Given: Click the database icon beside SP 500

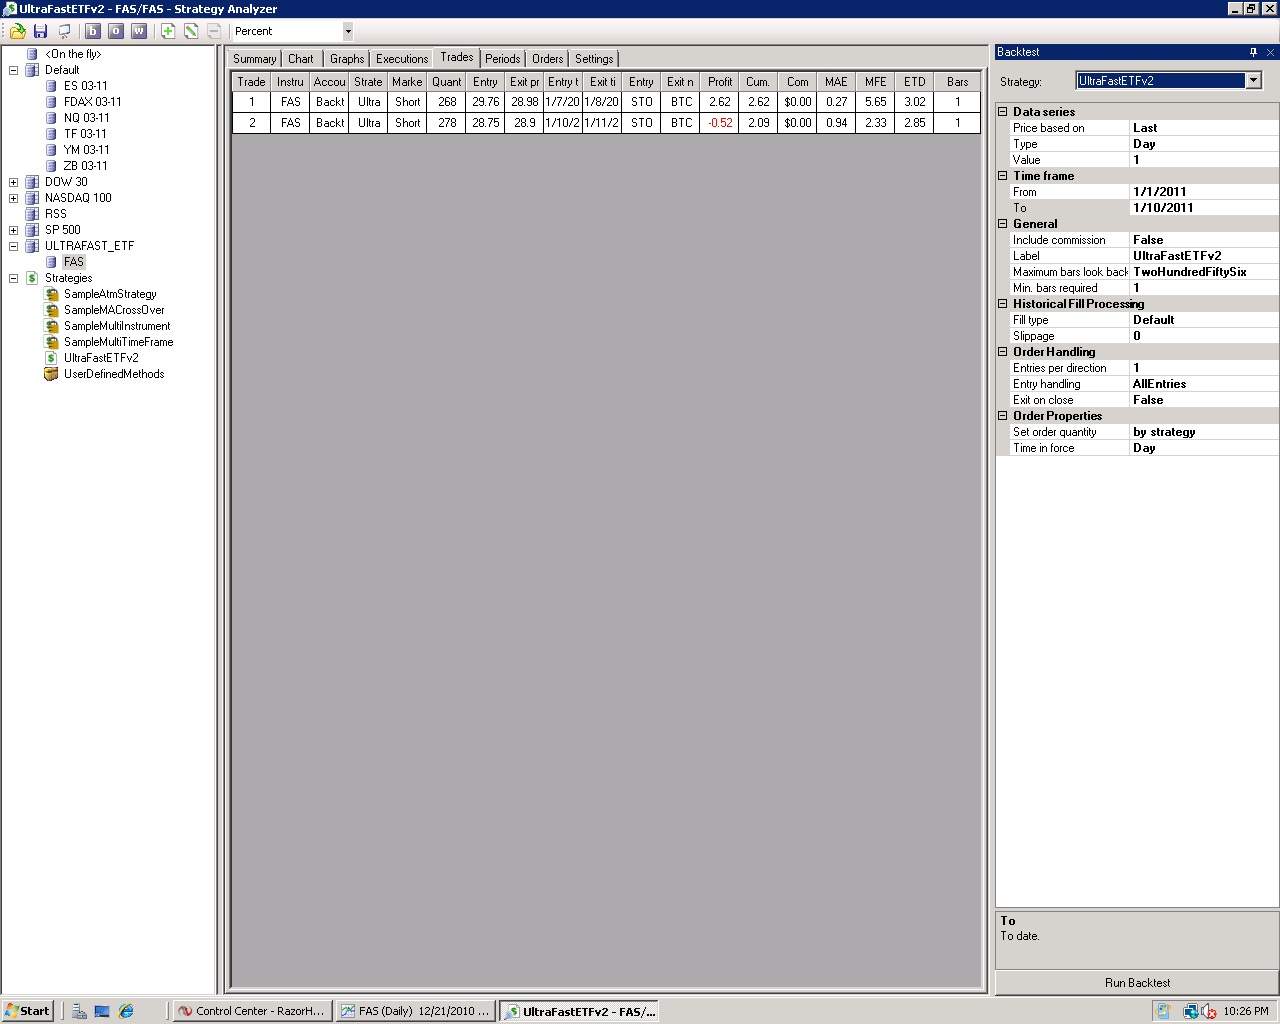Looking at the screenshot, I should click(32, 230).
